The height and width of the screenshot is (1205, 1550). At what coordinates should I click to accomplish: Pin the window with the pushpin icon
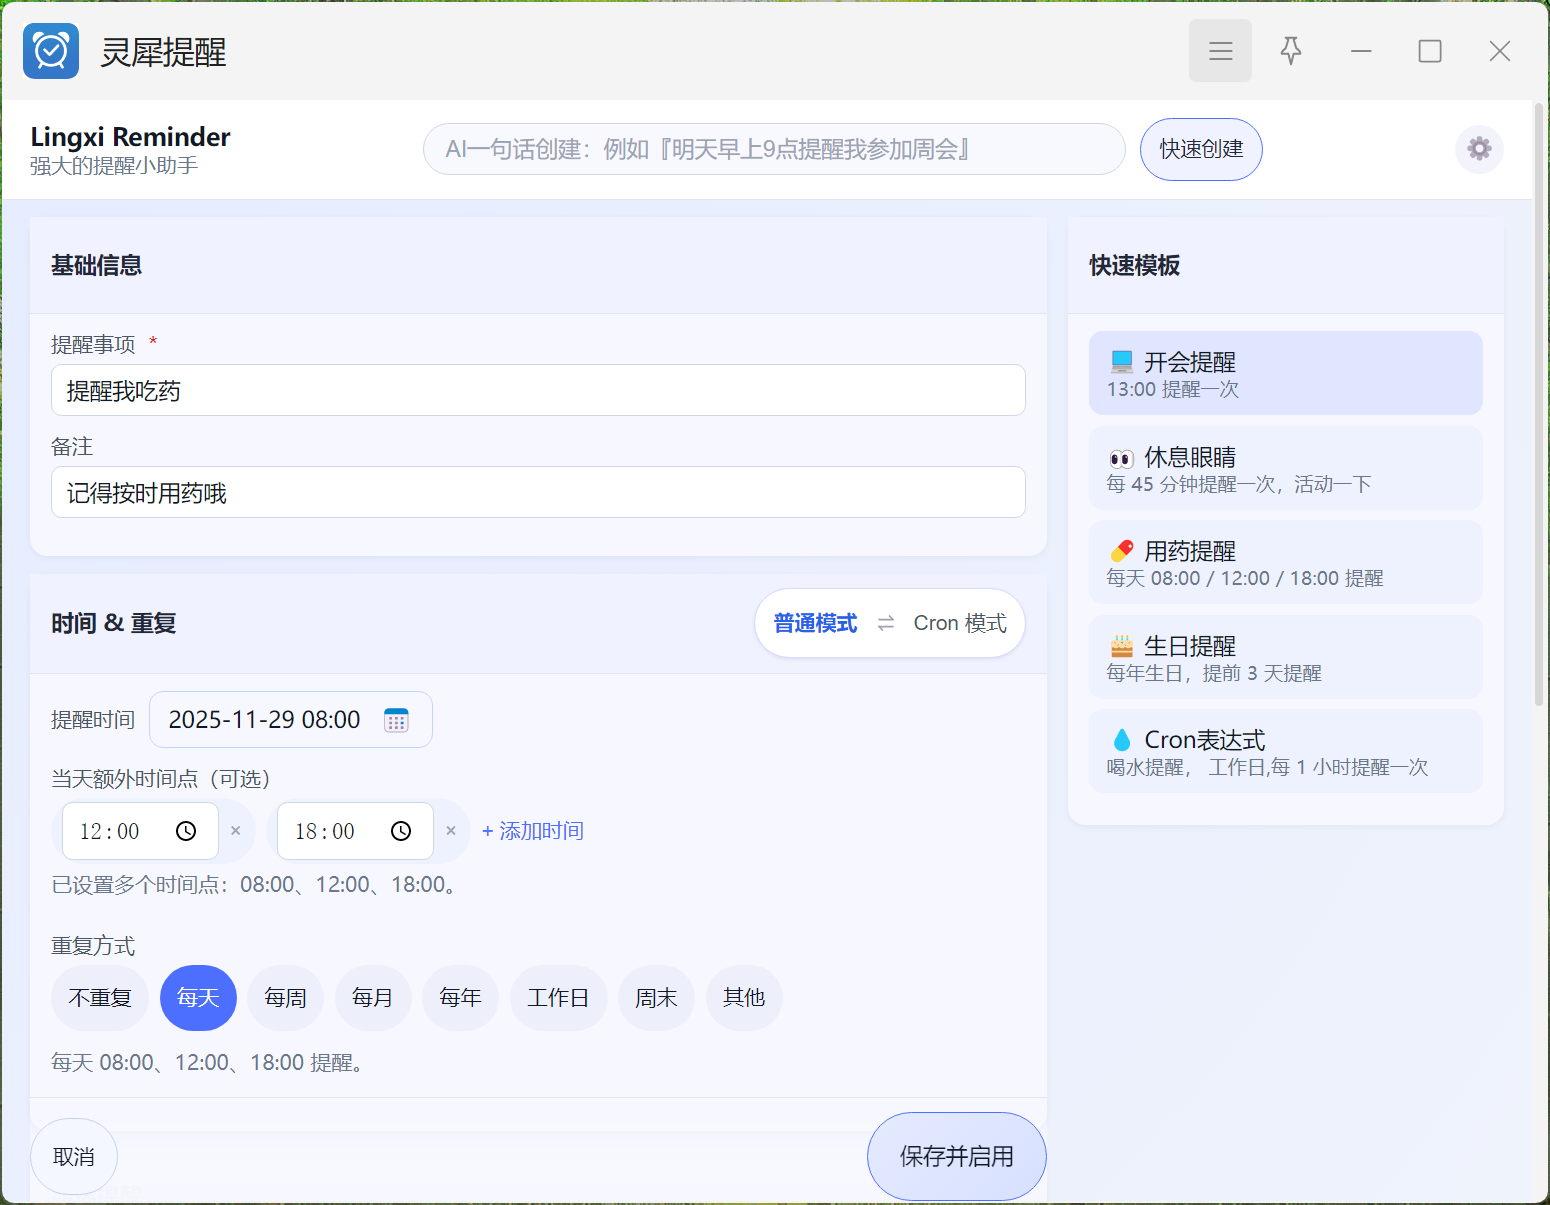(1291, 51)
